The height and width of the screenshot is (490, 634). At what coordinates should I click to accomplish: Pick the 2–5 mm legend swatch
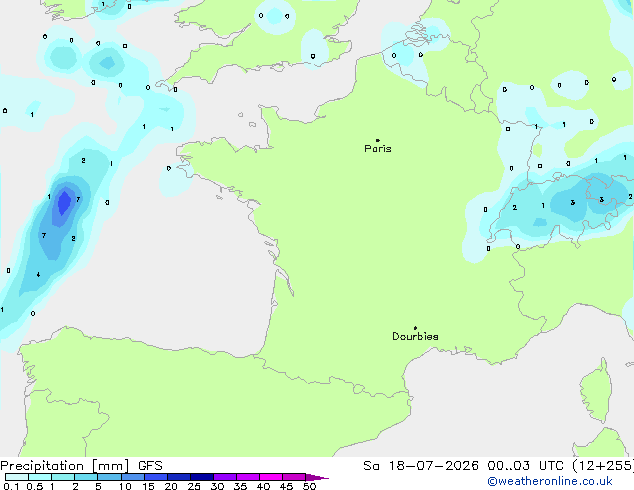tap(86, 477)
